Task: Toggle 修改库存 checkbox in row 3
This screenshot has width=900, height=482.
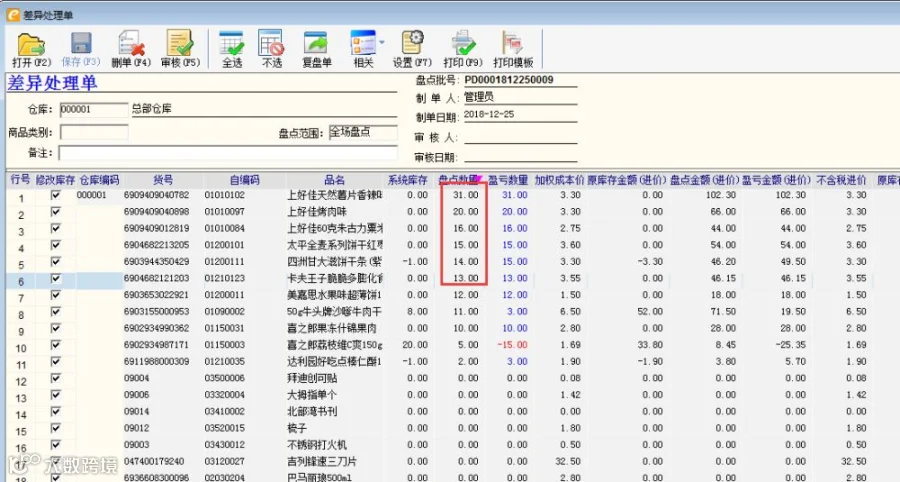Action: [x=55, y=228]
